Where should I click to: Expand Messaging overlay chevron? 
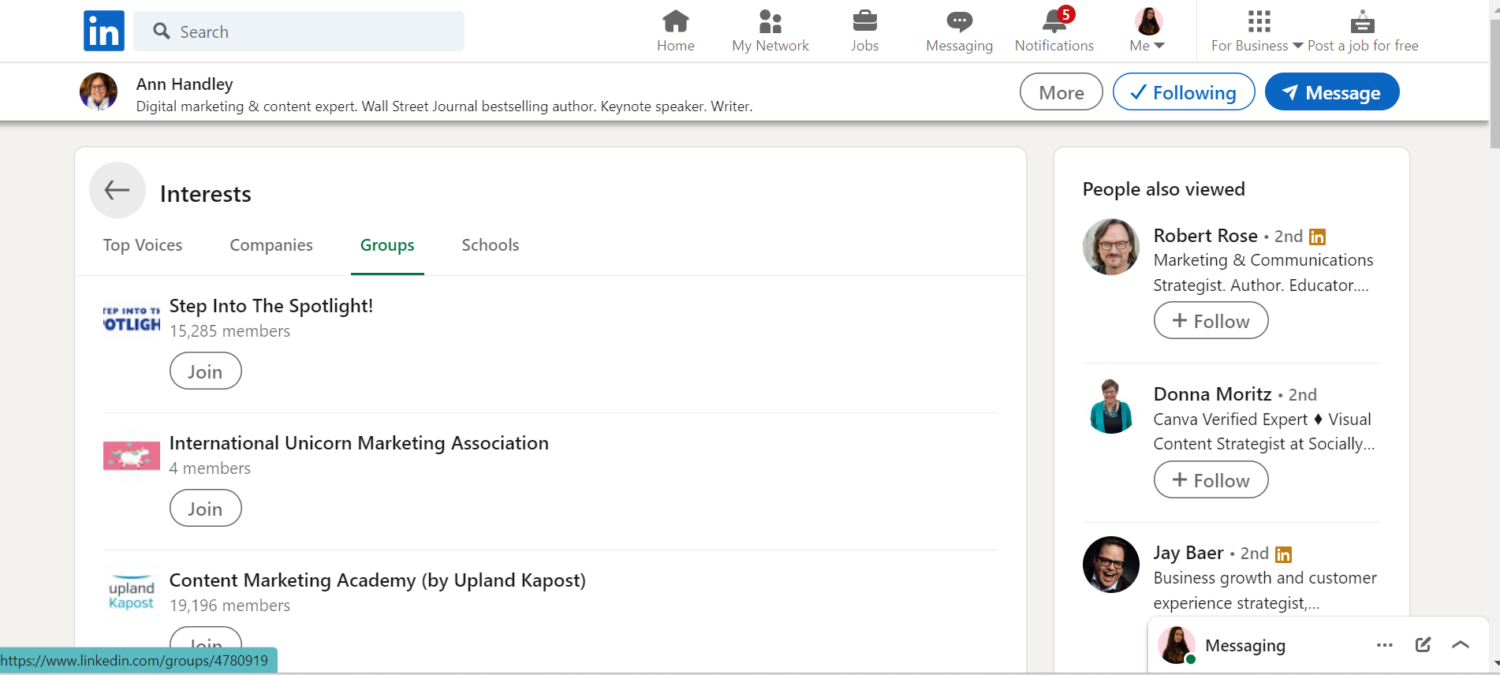(1461, 645)
